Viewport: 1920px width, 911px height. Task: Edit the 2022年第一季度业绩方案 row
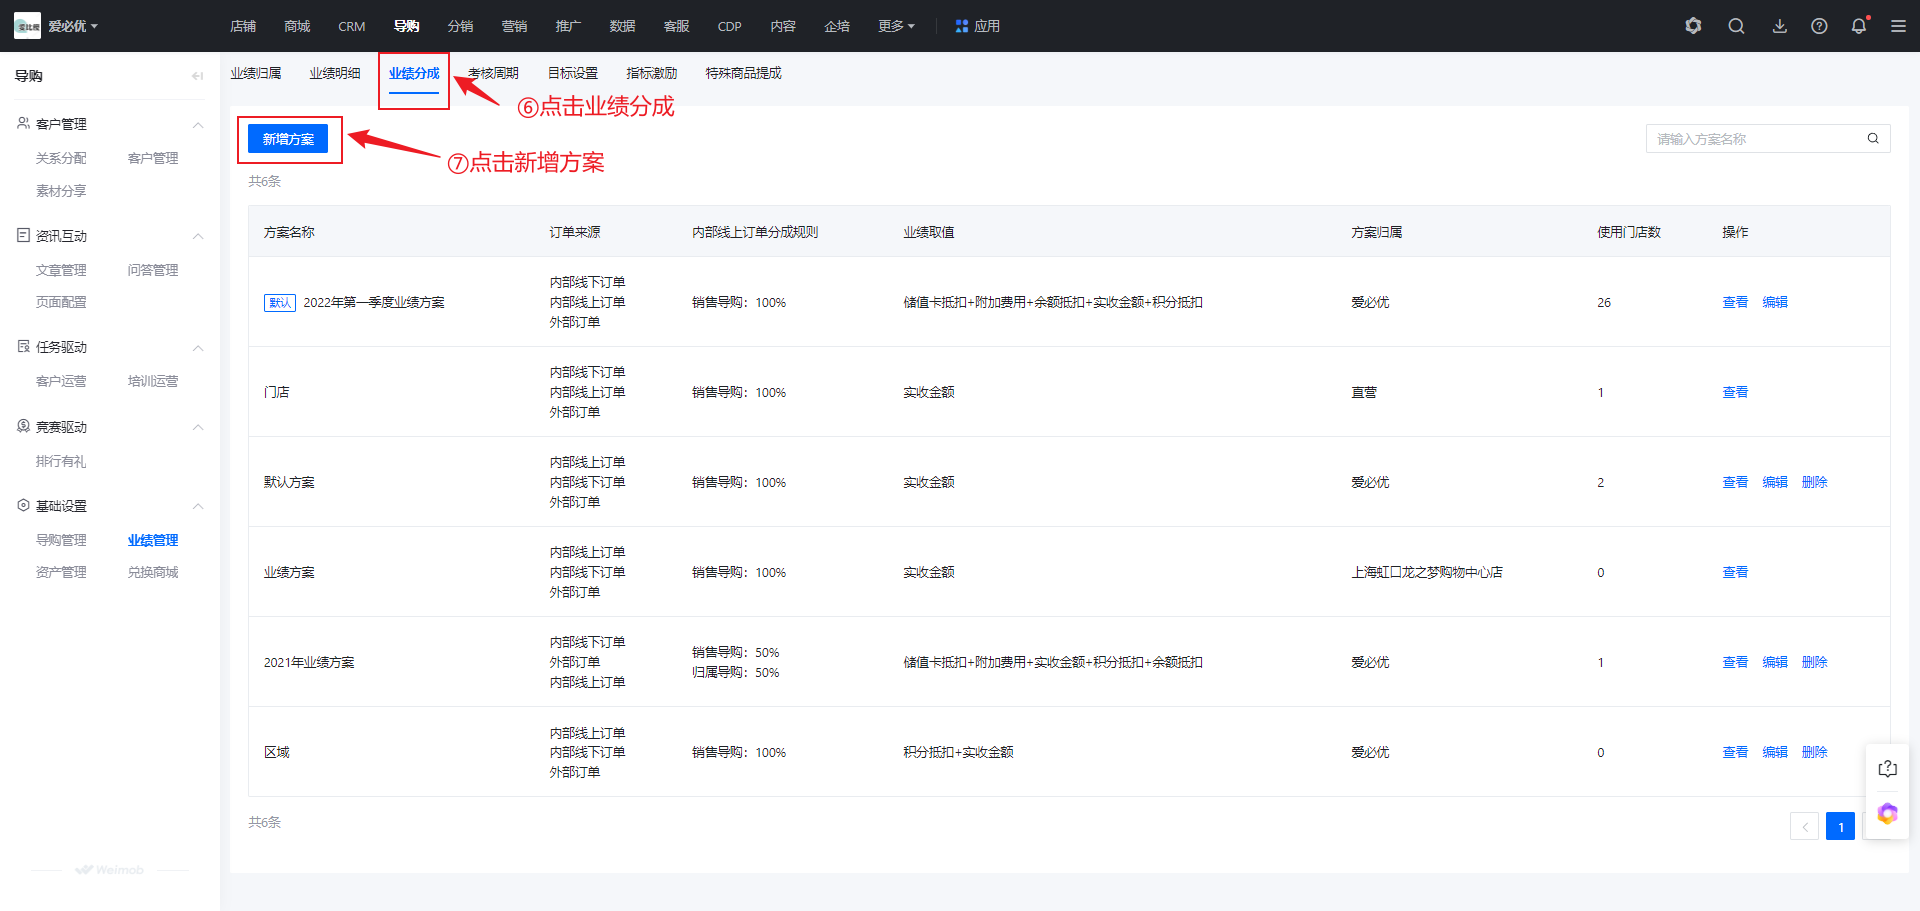[1775, 302]
